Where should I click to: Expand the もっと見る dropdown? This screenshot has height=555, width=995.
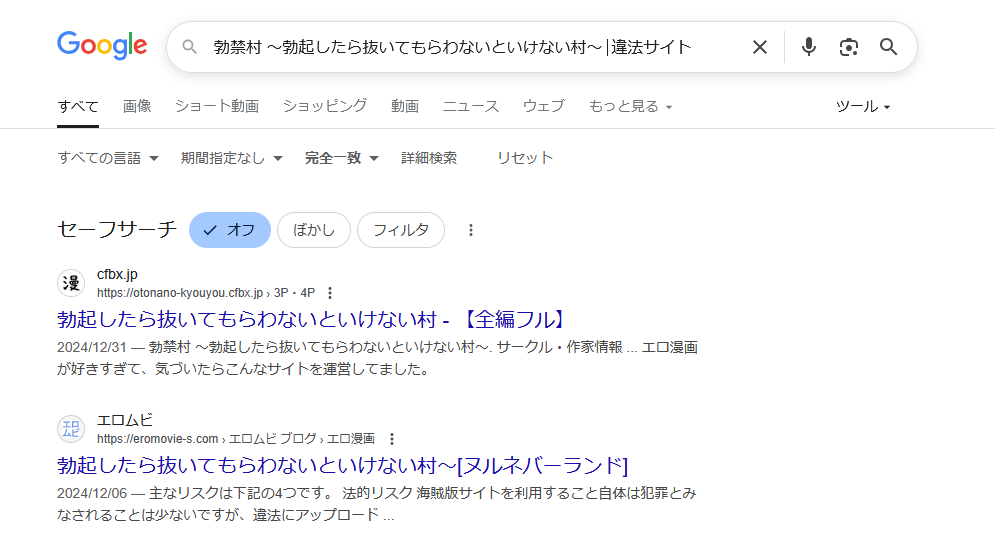pyautogui.click(x=630, y=106)
